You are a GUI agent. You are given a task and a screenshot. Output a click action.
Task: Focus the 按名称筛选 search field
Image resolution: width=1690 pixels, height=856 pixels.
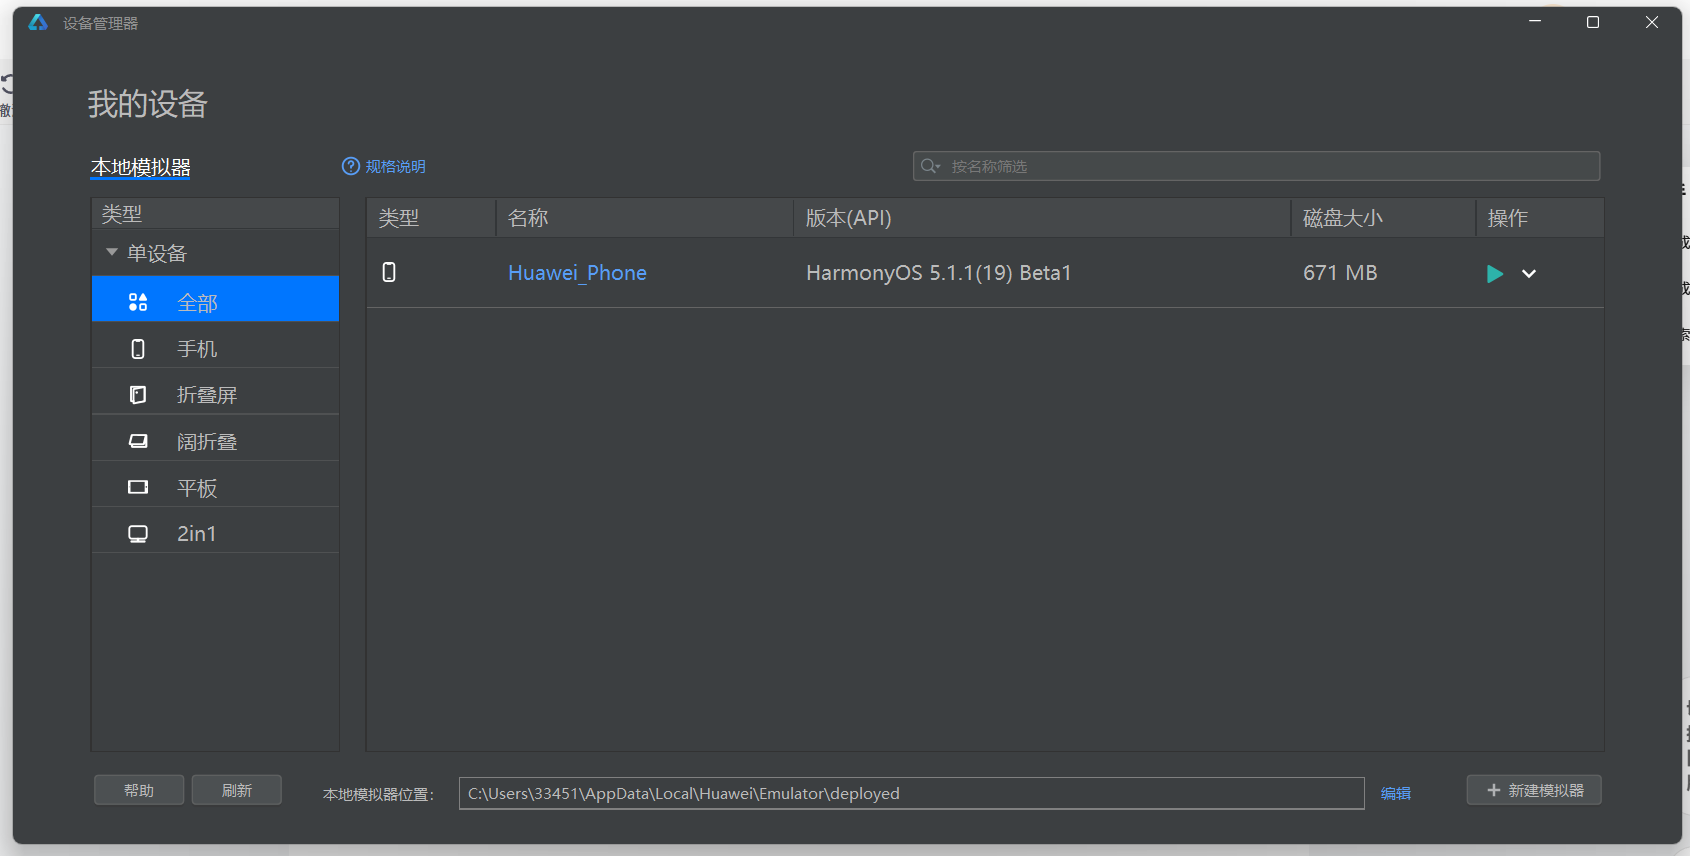[1256, 166]
